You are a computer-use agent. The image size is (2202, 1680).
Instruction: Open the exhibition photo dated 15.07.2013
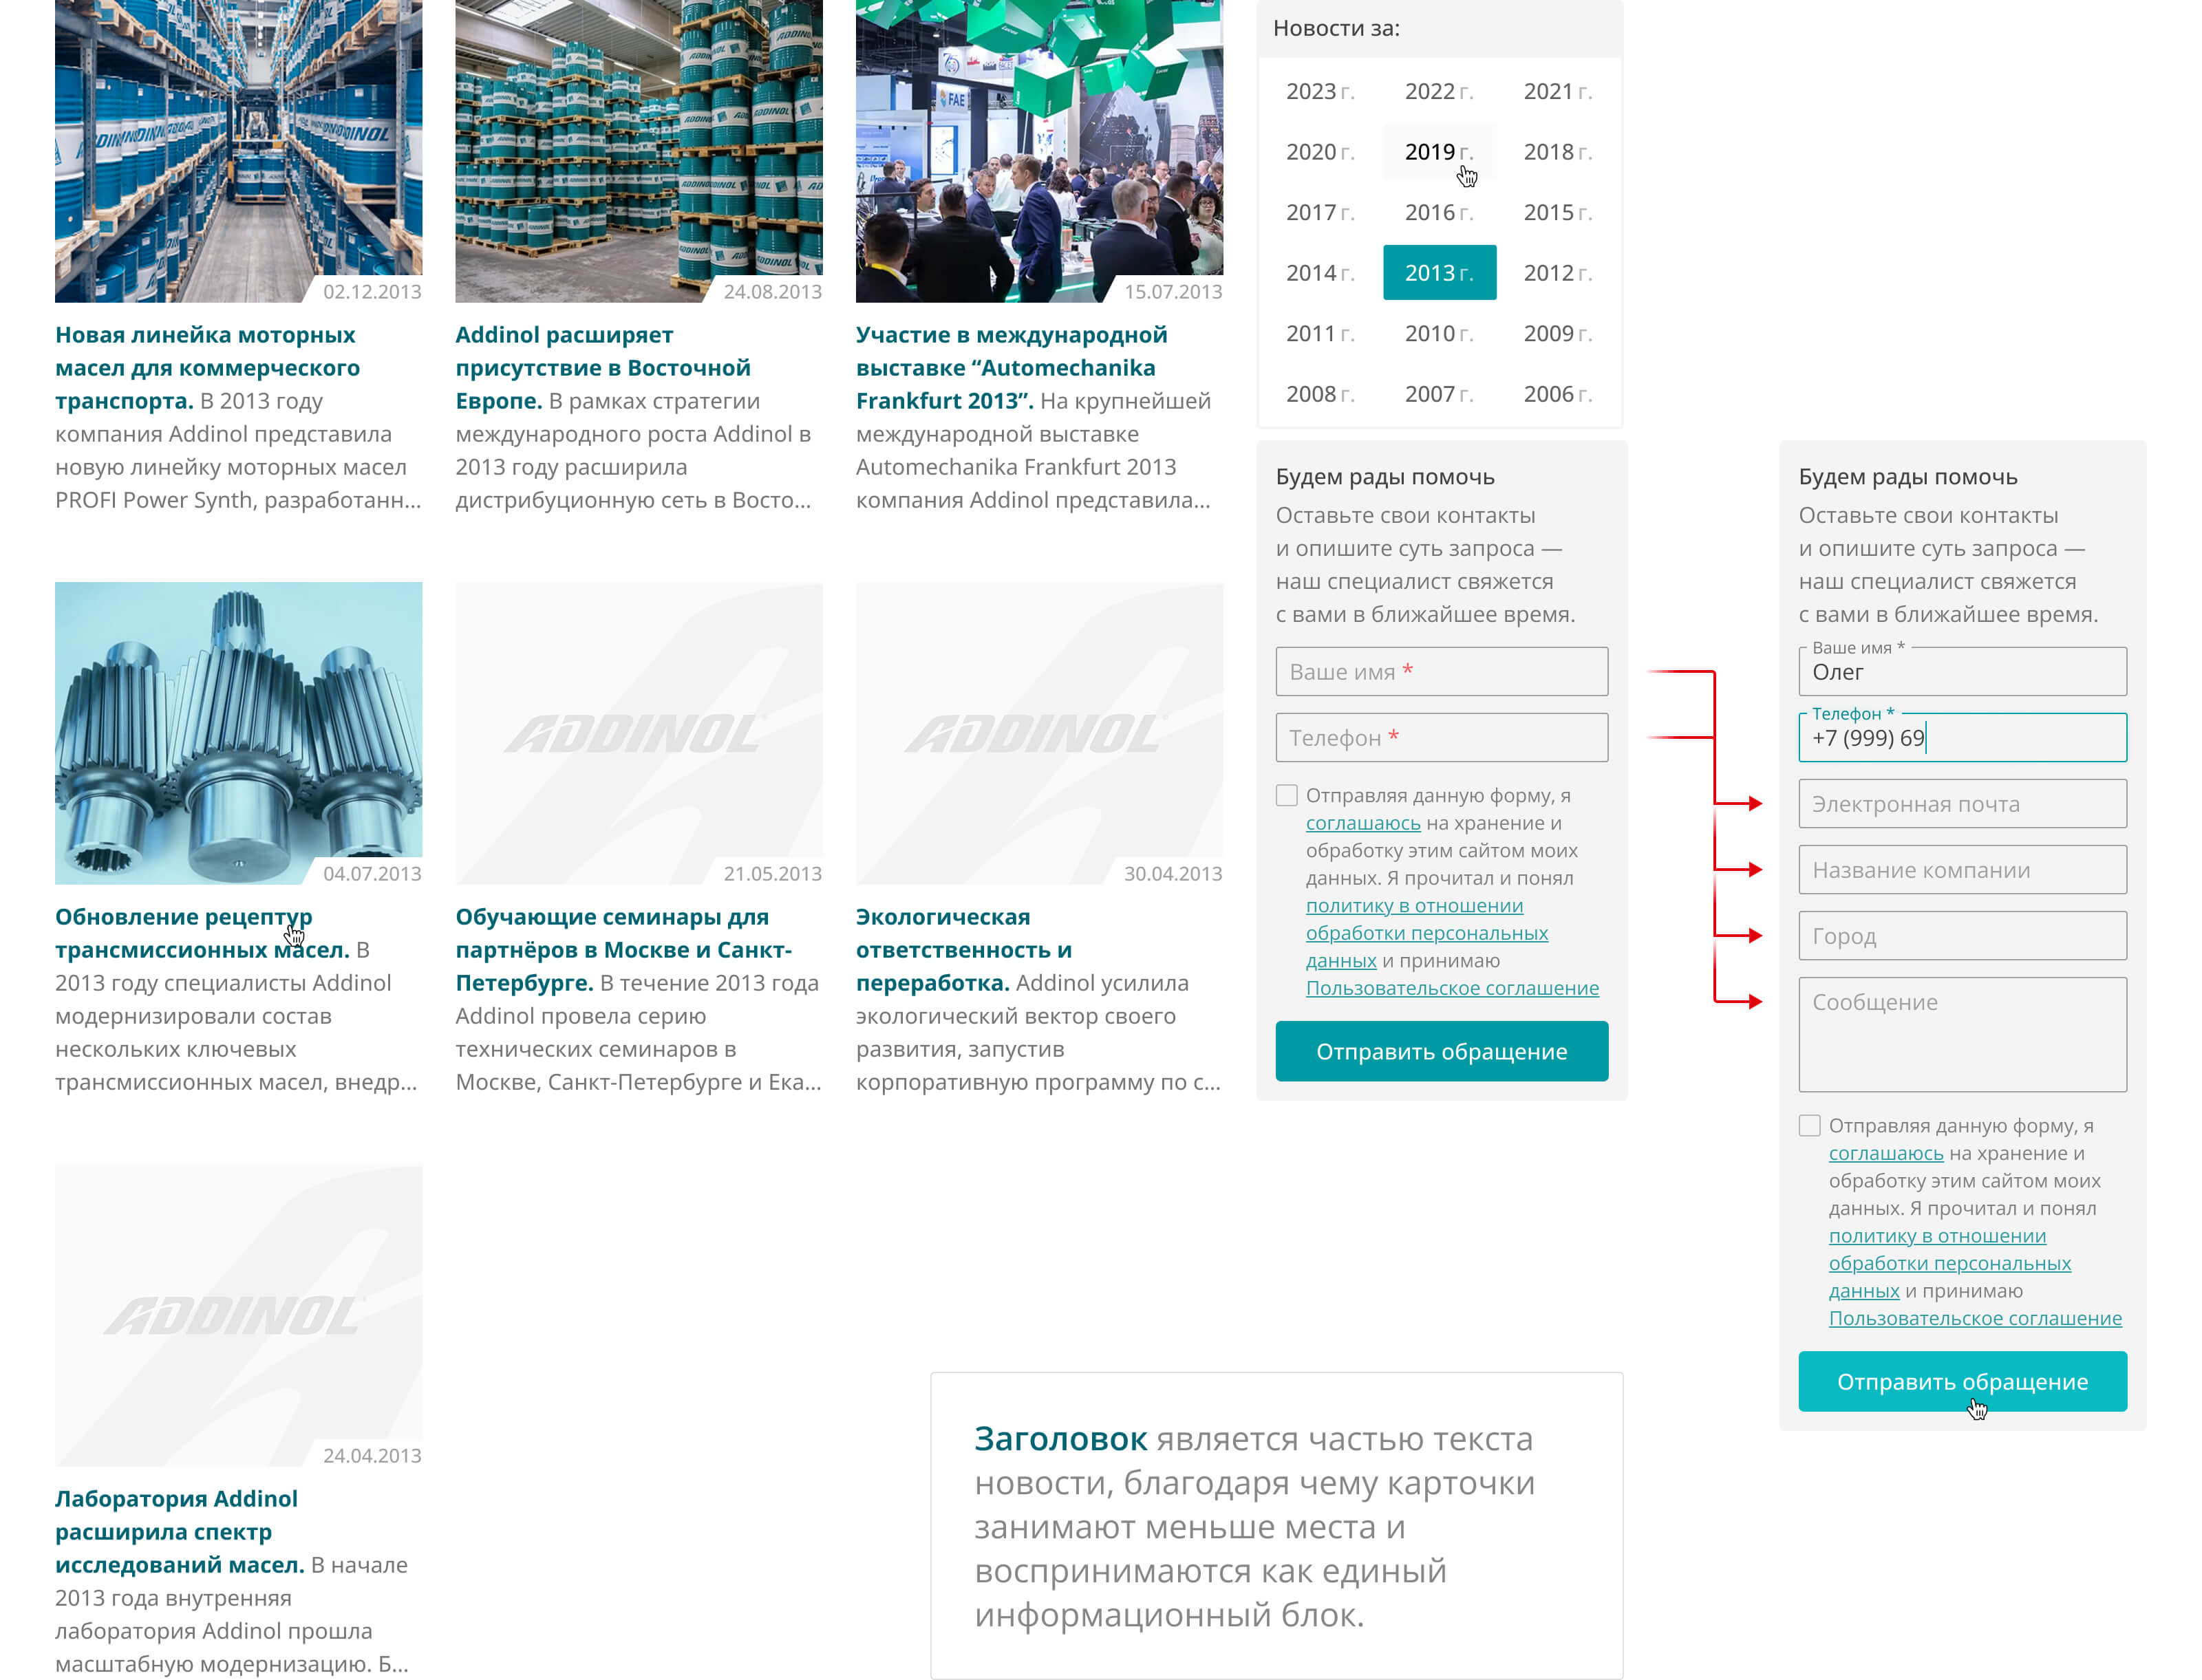(1039, 150)
